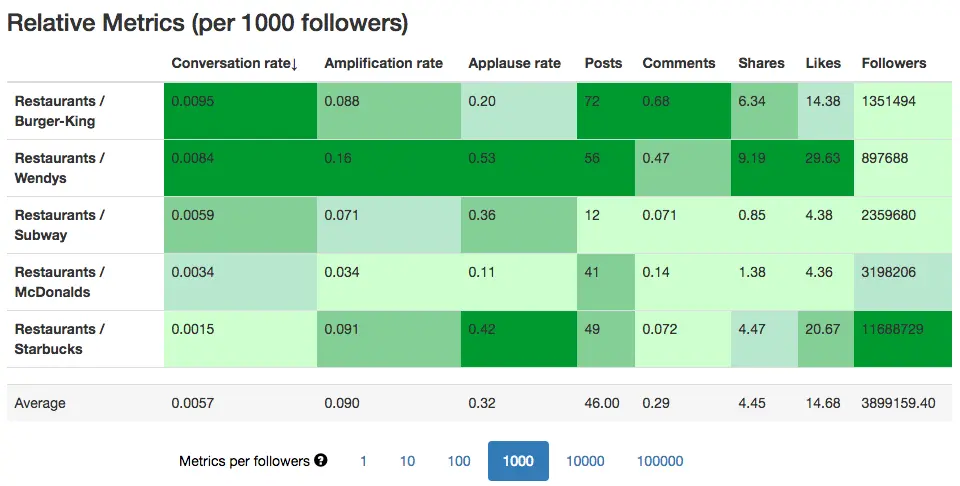
Task: Click the Restaurants / Subway row label
Action: pos(60,225)
